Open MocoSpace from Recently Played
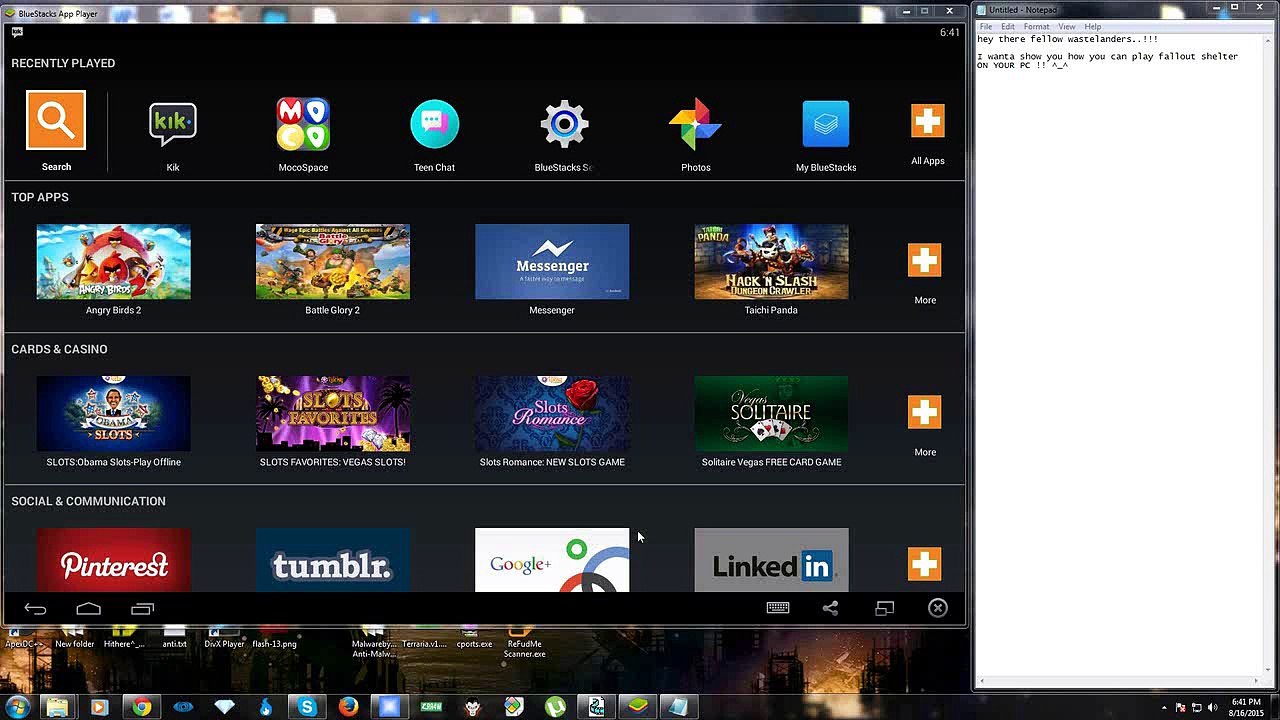The height and width of the screenshot is (720, 1280). (303, 124)
